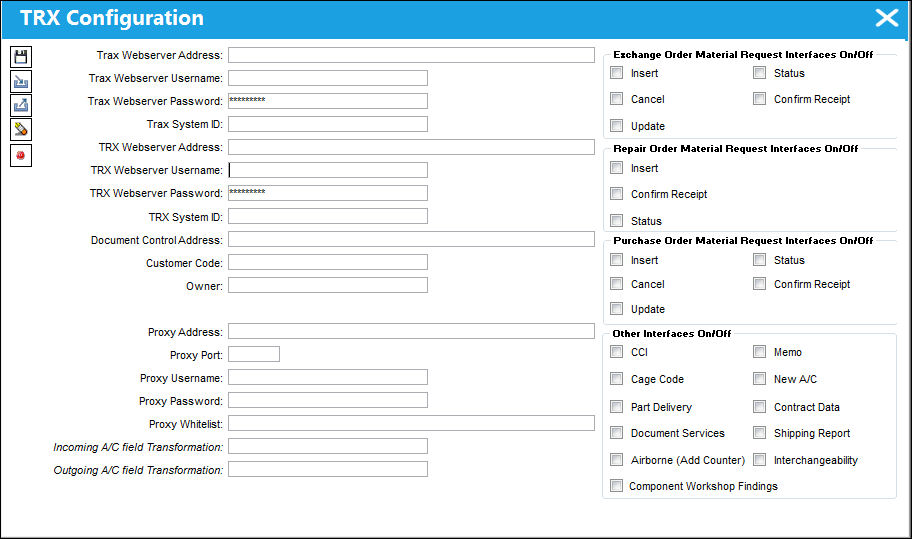Image resolution: width=912 pixels, height=539 pixels.
Task: Enable Insert under Purchase Order interfaces
Action: [x=617, y=260]
